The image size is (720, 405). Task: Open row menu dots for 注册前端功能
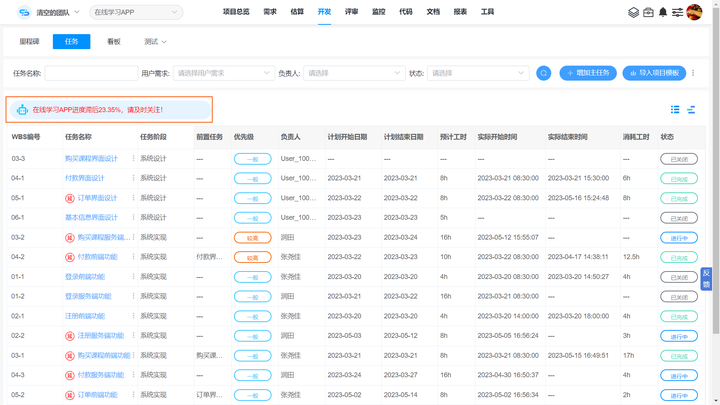click(x=133, y=316)
